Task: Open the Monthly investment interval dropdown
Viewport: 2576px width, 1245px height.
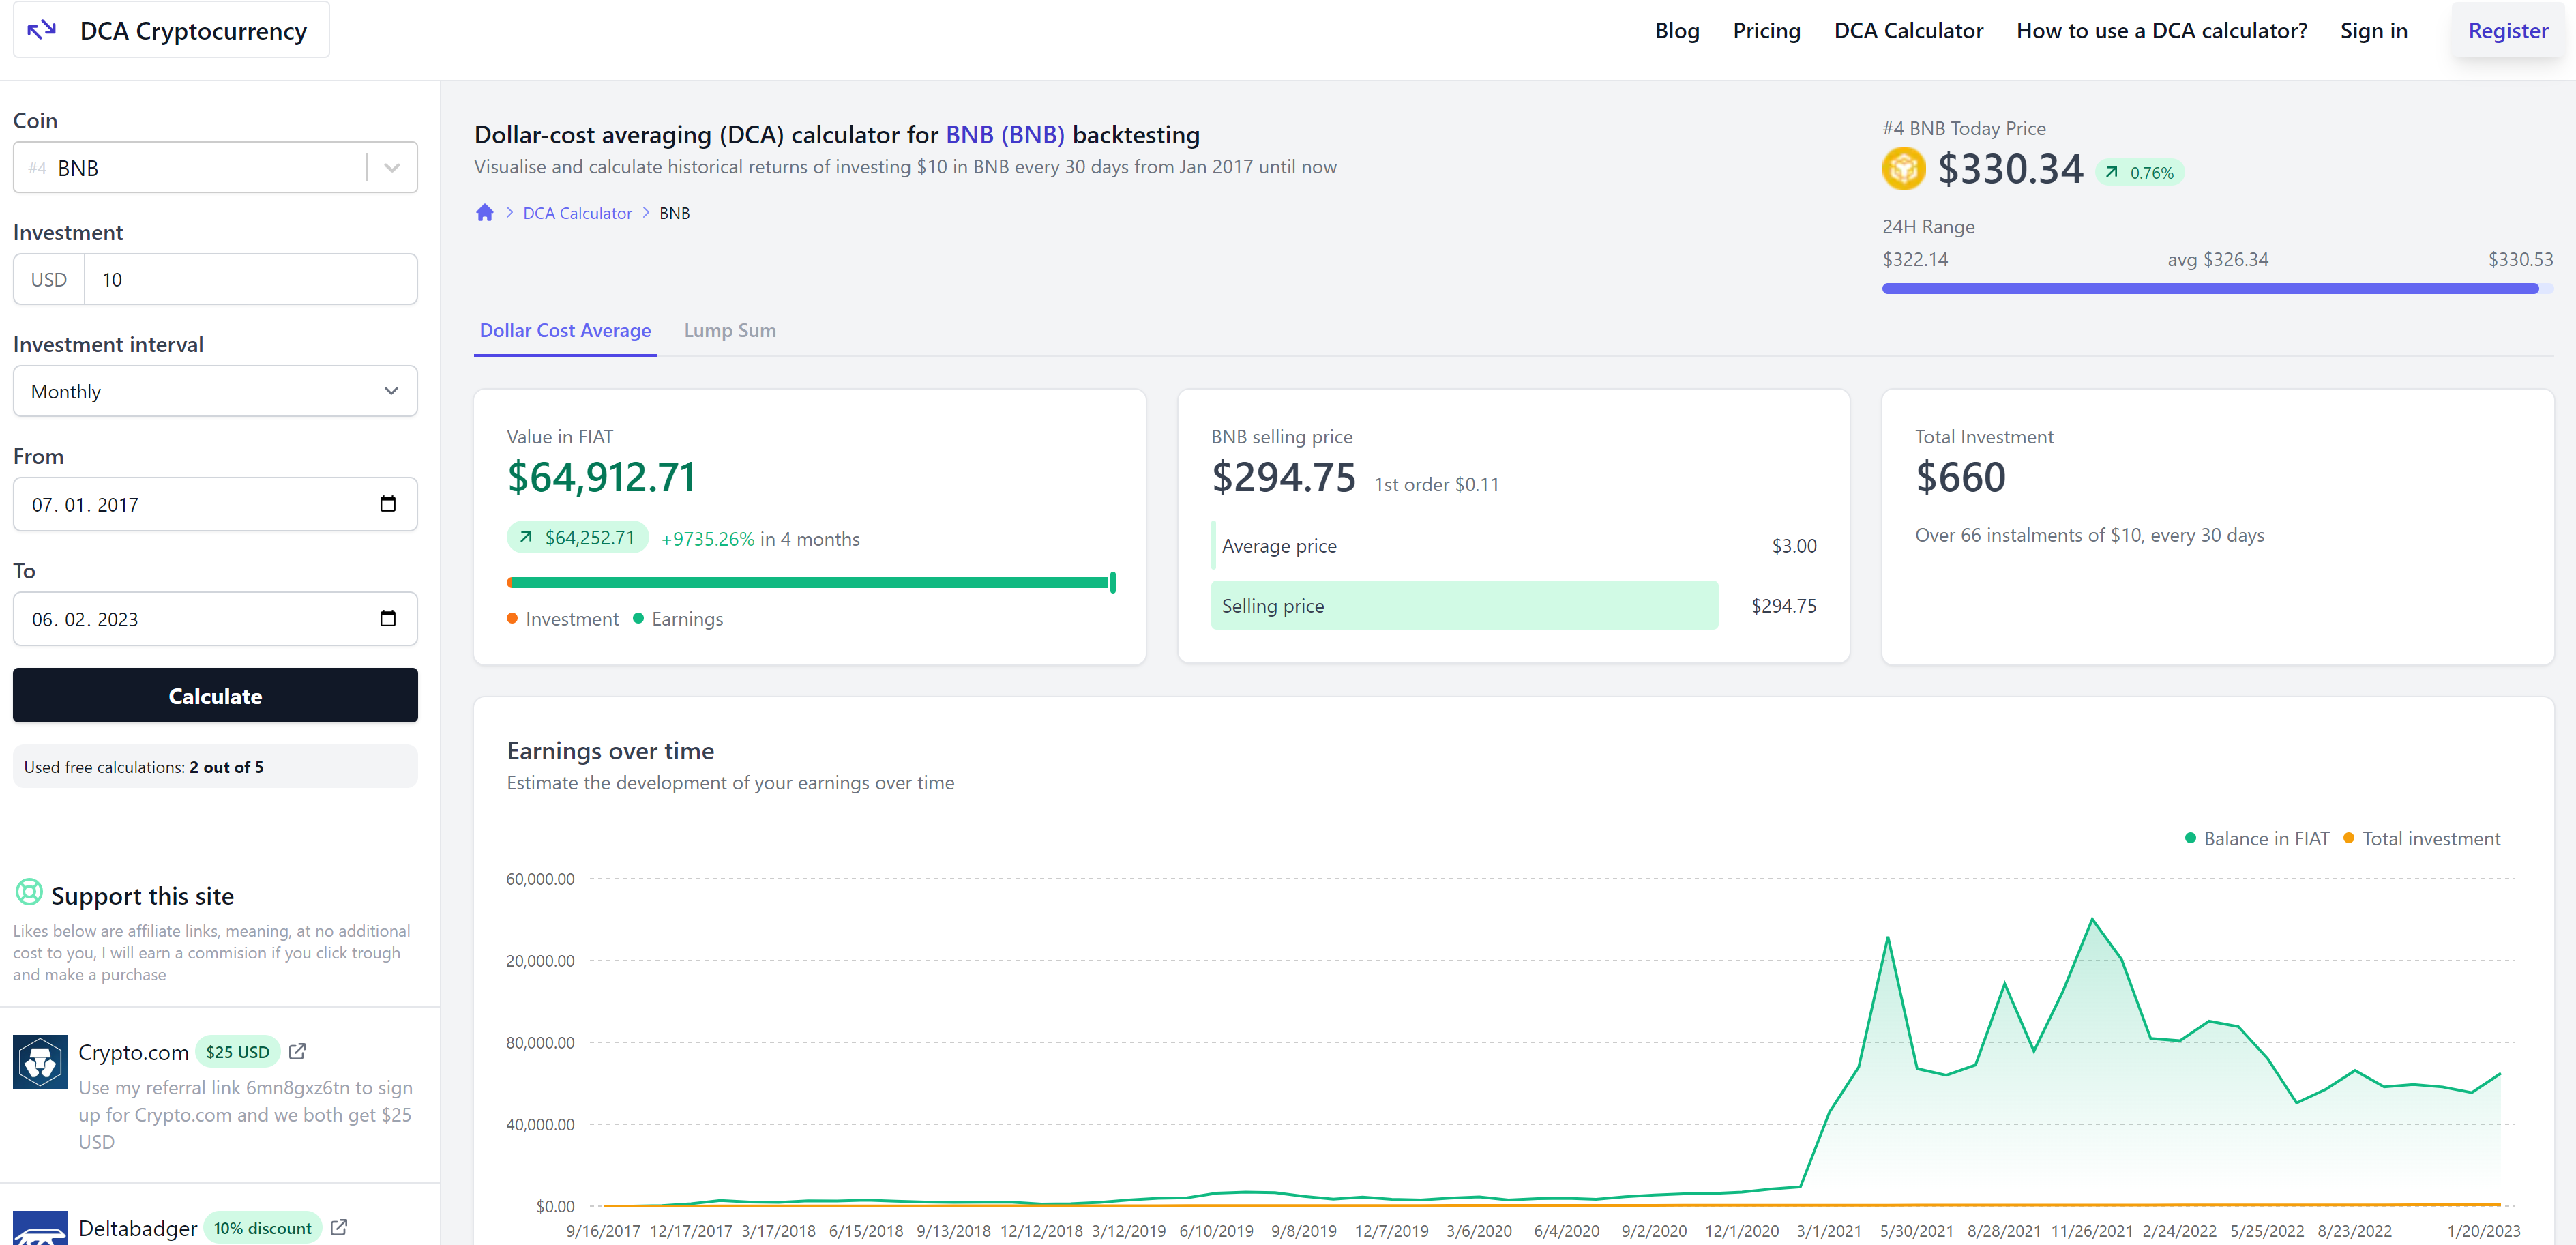Action: pyautogui.click(x=215, y=392)
